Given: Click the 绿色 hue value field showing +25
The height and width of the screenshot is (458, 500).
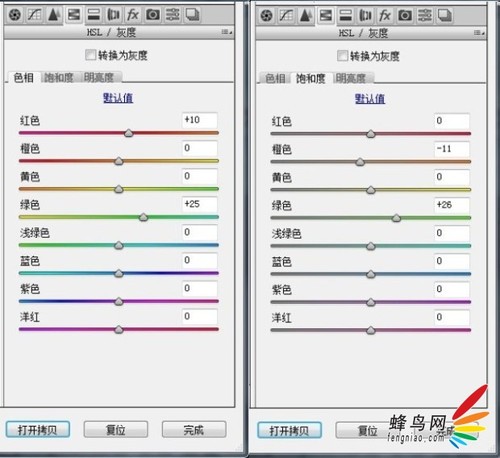Looking at the screenshot, I should pos(200,204).
